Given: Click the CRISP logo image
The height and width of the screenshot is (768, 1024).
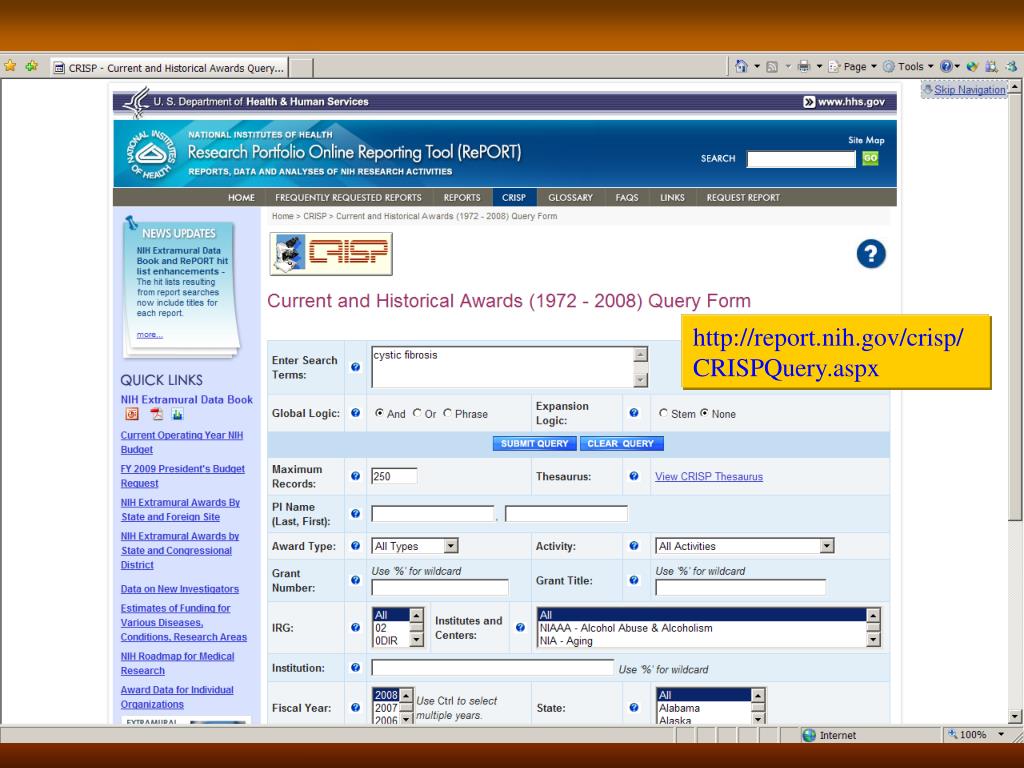Looking at the screenshot, I should (331, 253).
